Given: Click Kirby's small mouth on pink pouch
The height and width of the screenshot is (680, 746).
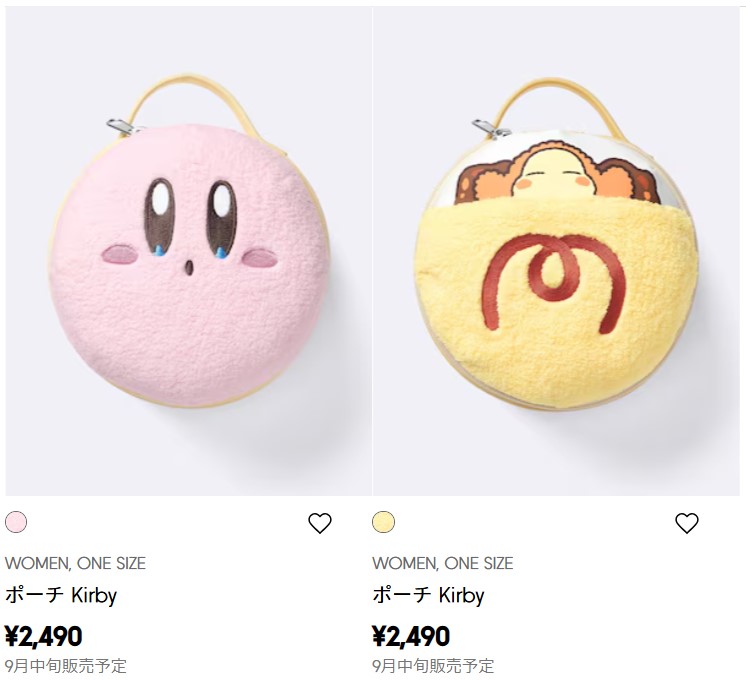Looking at the screenshot, I should click(189, 268).
